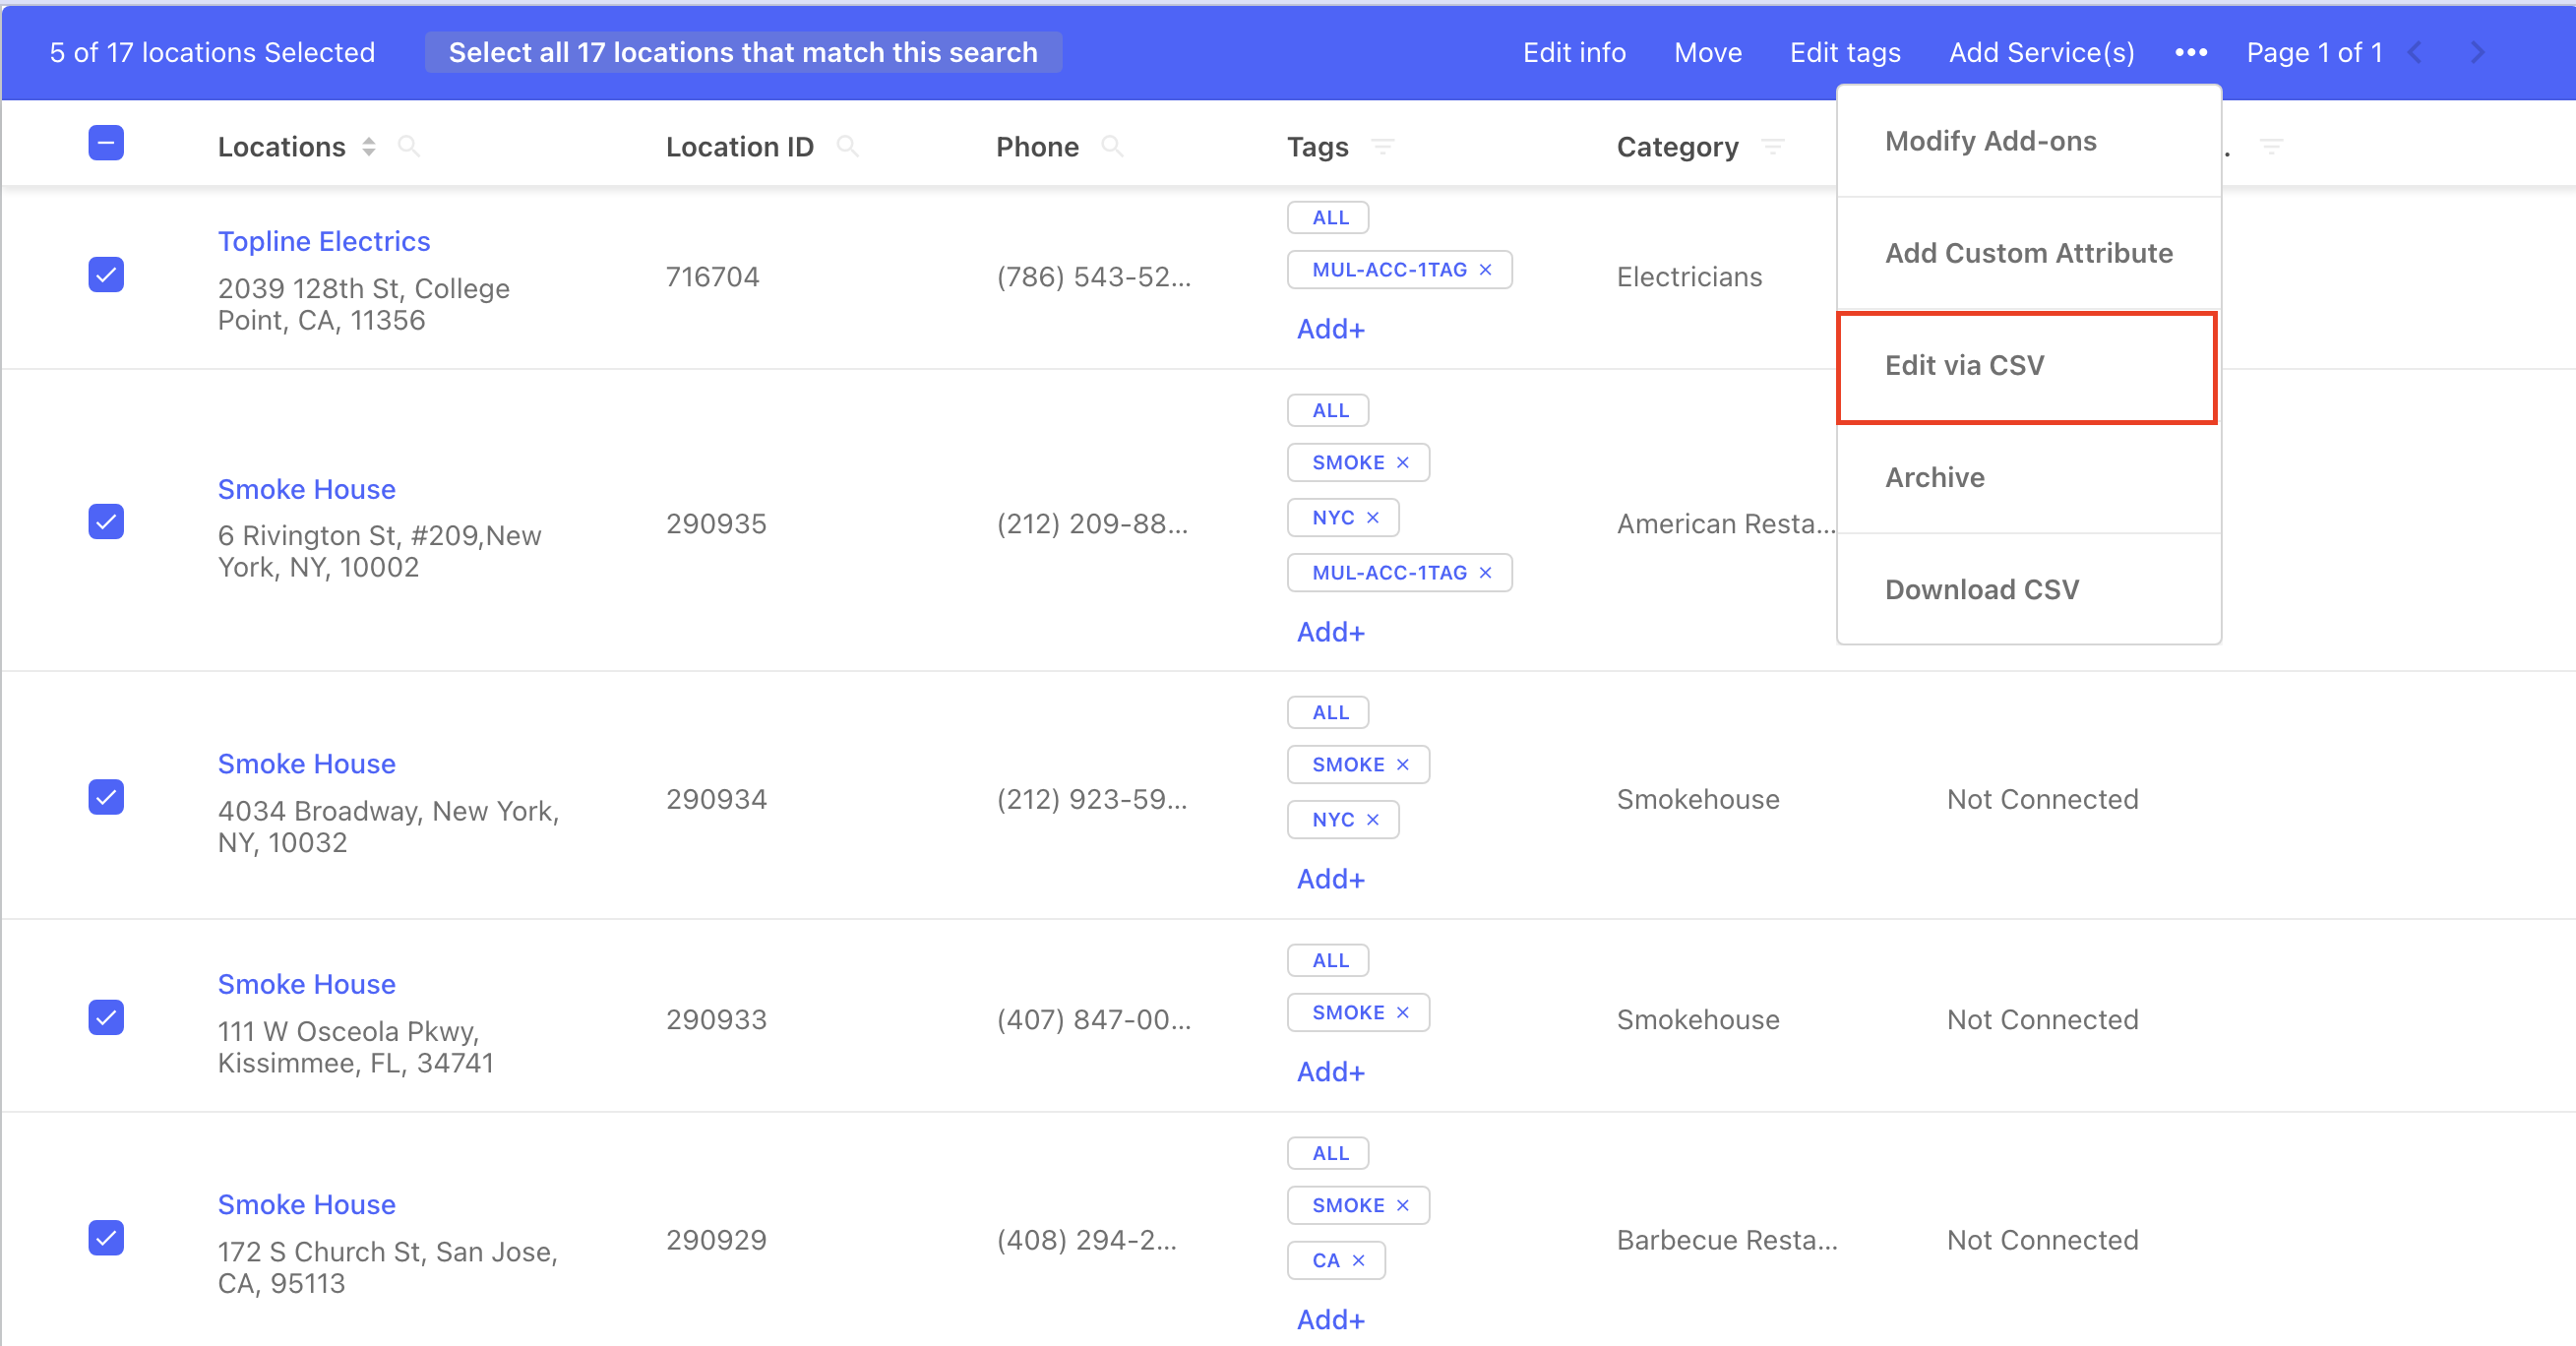Click phone number (212) 209-88...
This screenshot has width=2576, height=1346.
tap(1092, 524)
